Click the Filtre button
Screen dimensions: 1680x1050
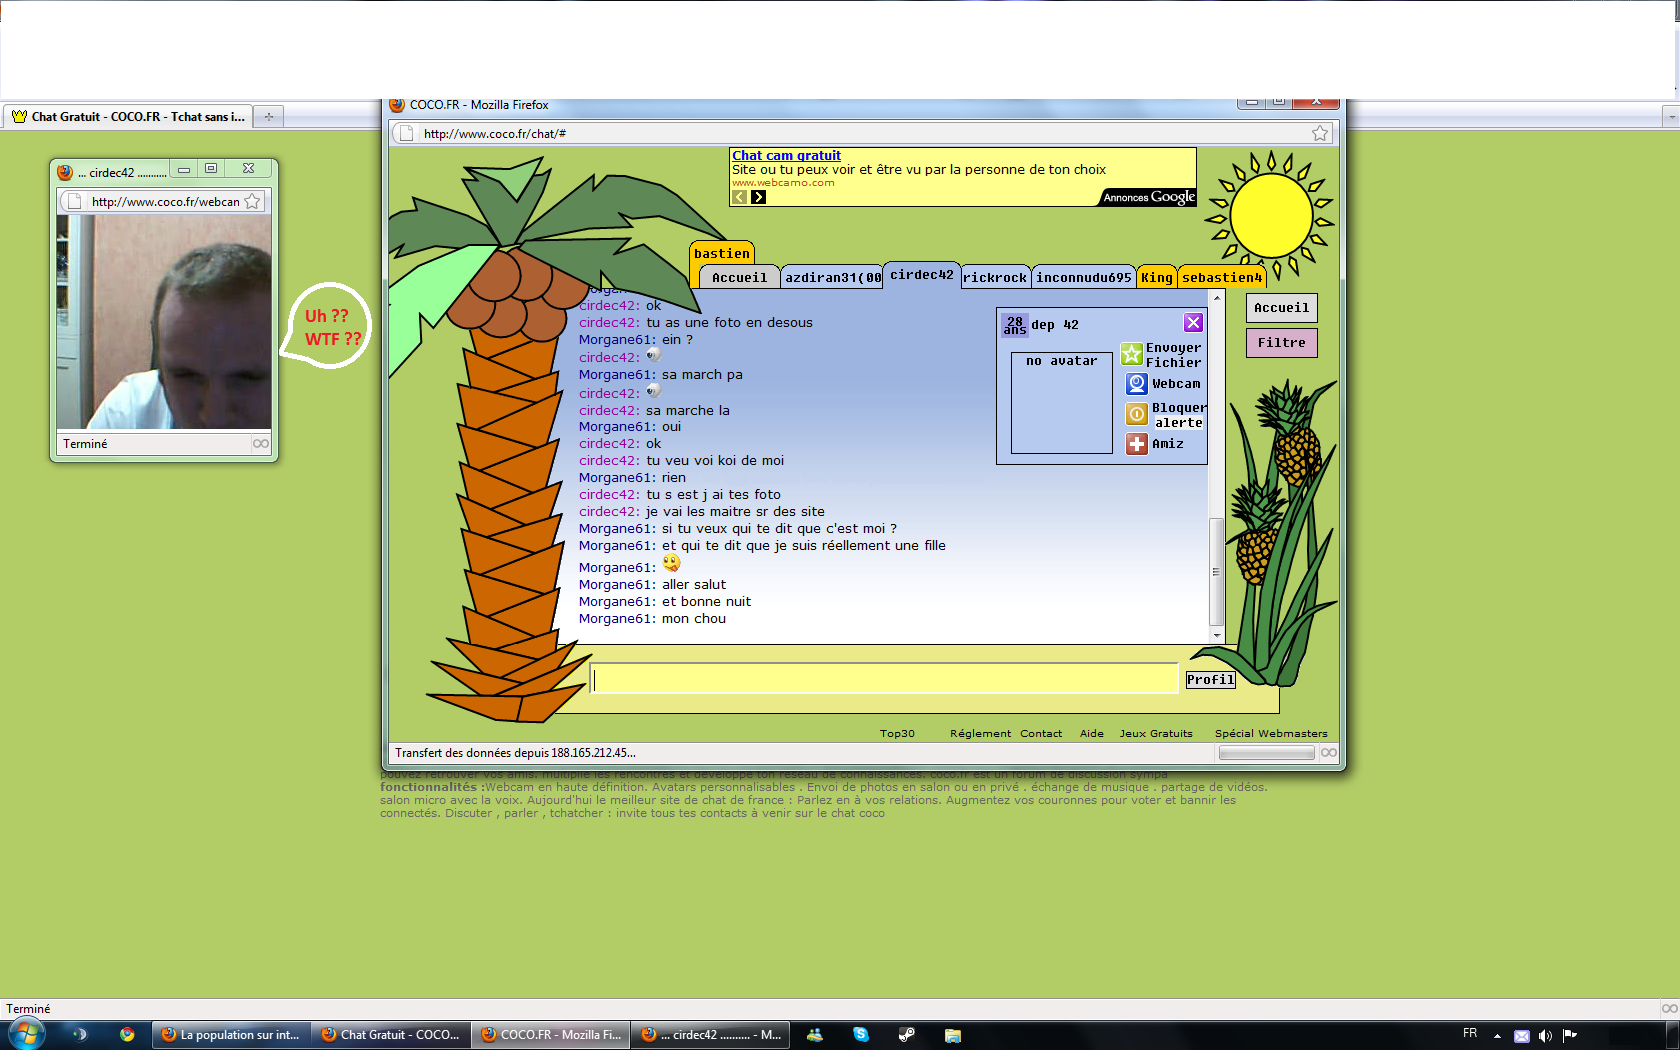tap(1281, 343)
